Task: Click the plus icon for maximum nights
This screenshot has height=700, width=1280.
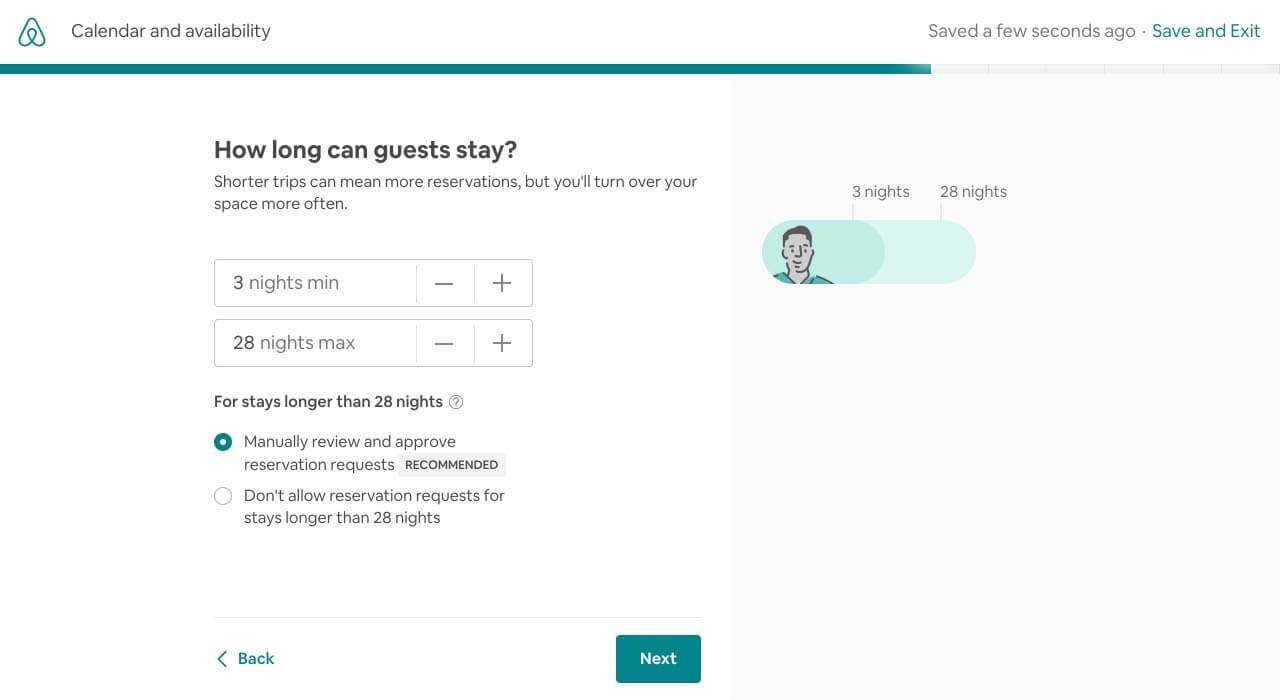Action: tap(502, 343)
